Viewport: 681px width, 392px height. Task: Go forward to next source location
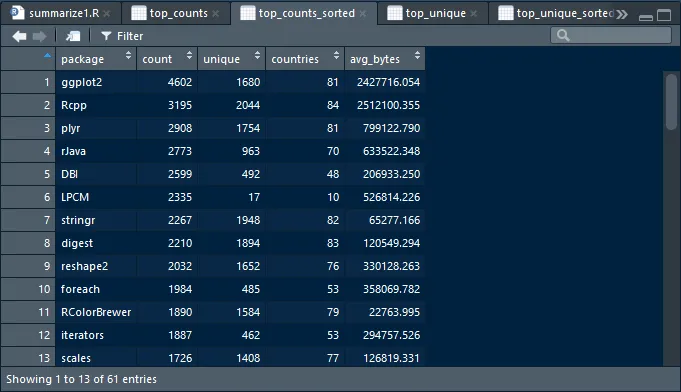click(x=40, y=36)
